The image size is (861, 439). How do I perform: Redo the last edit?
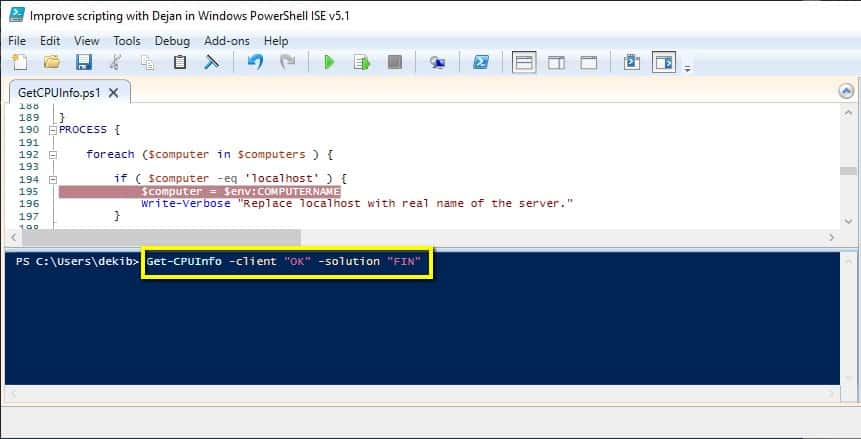(x=287, y=62)
